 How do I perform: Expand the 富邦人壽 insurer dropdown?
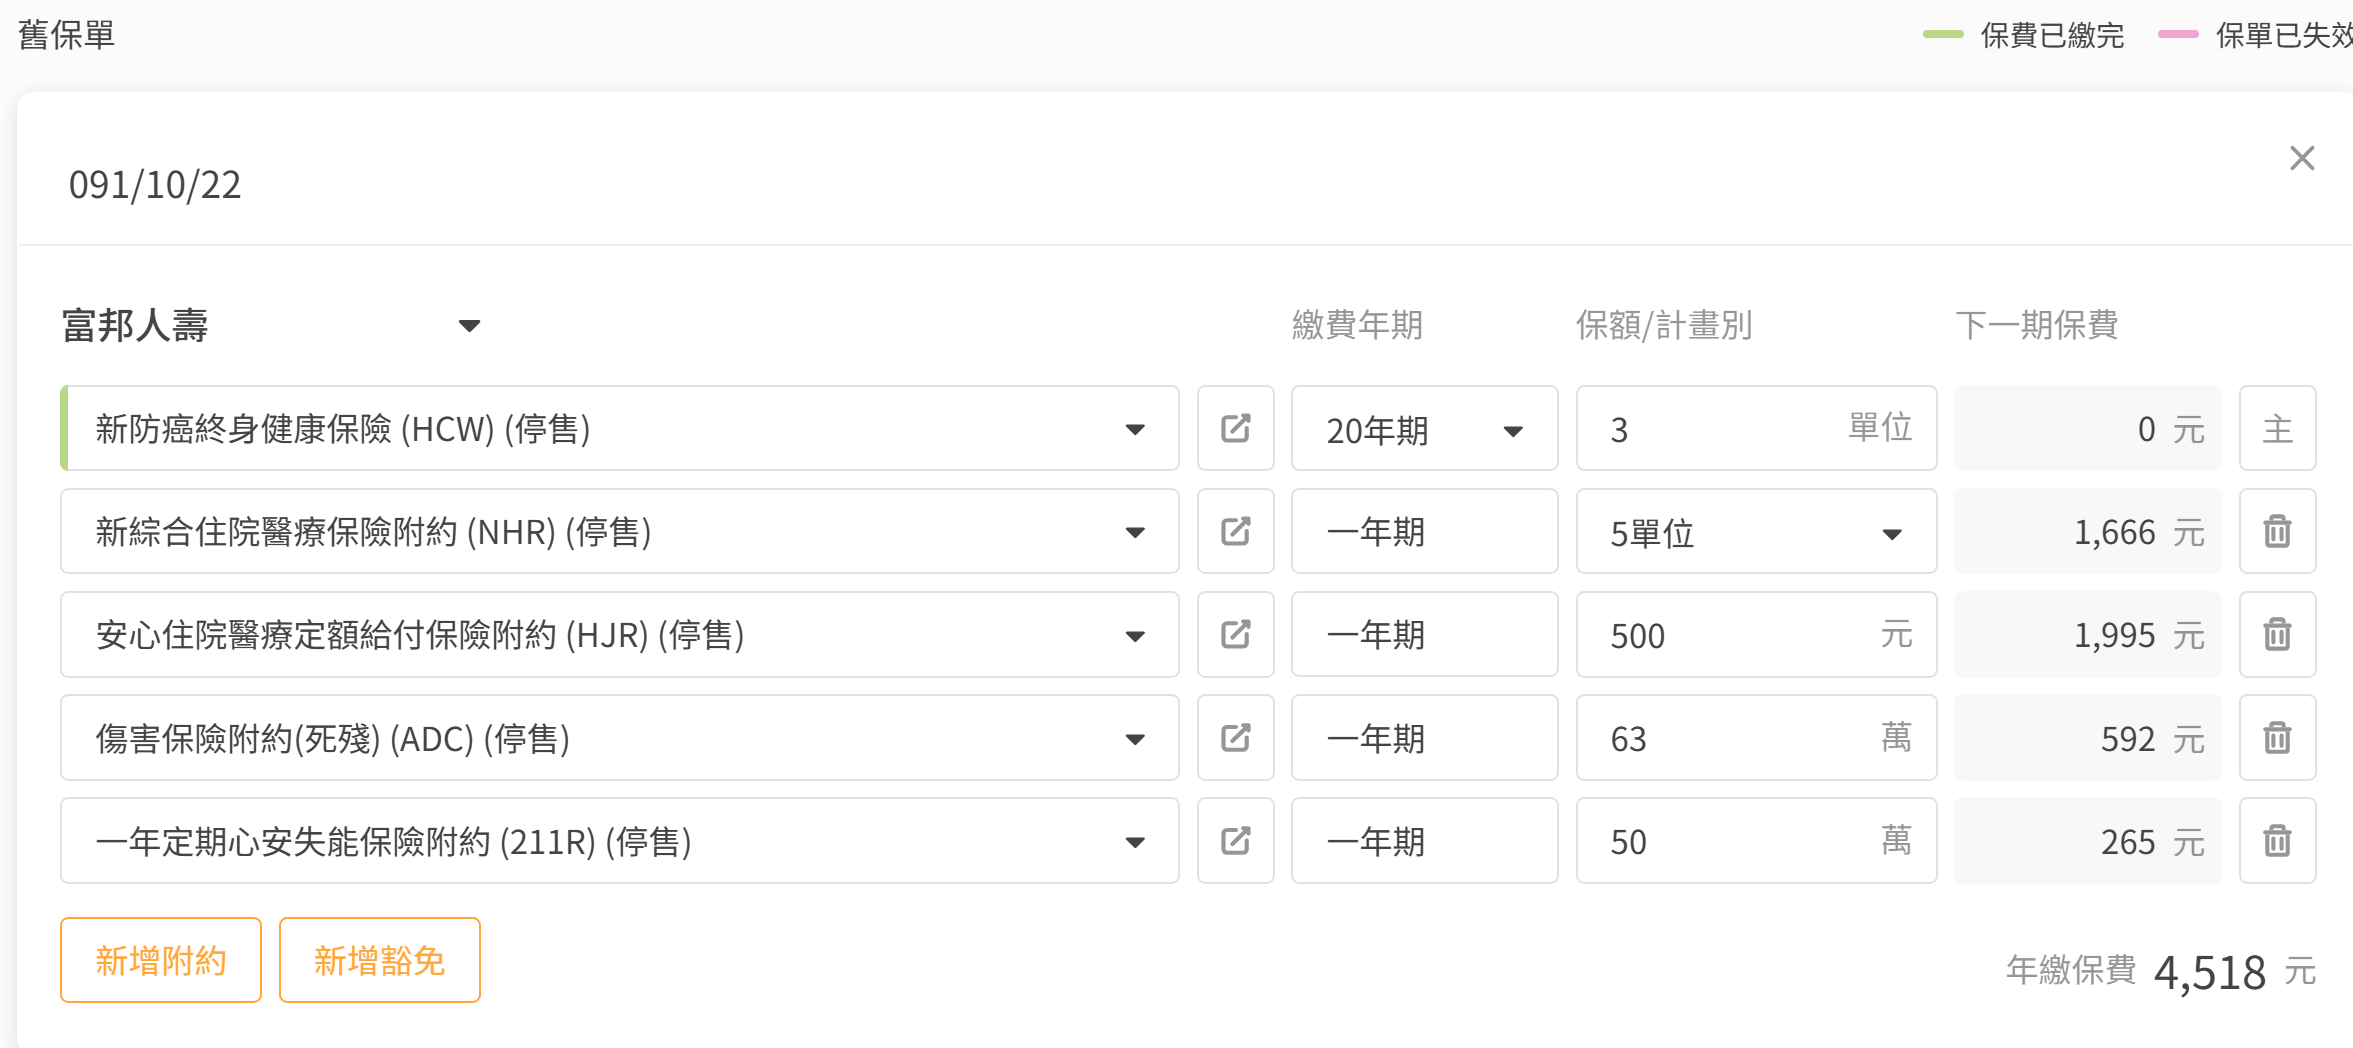(469, 326)
